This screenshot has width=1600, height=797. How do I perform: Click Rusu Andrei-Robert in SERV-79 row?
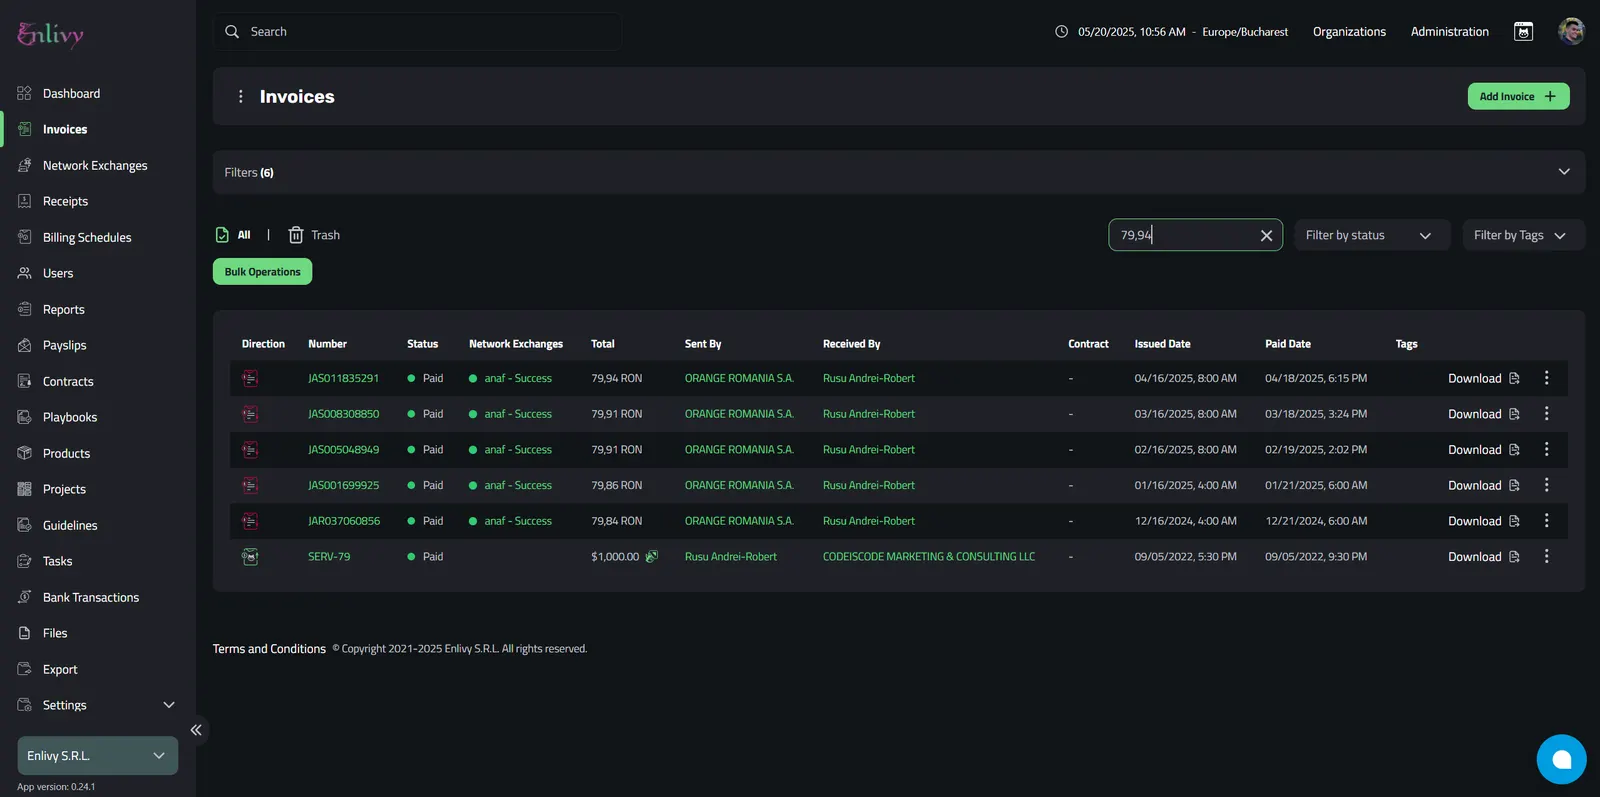click(x=730, y=556)
